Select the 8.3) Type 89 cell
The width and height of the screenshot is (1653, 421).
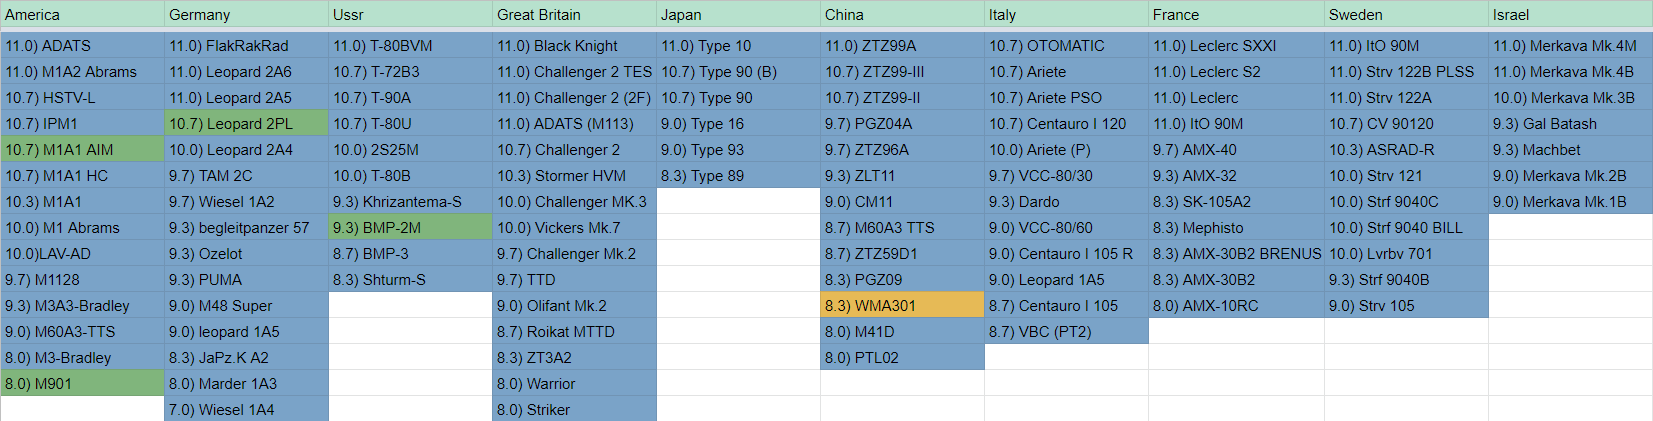738,176
